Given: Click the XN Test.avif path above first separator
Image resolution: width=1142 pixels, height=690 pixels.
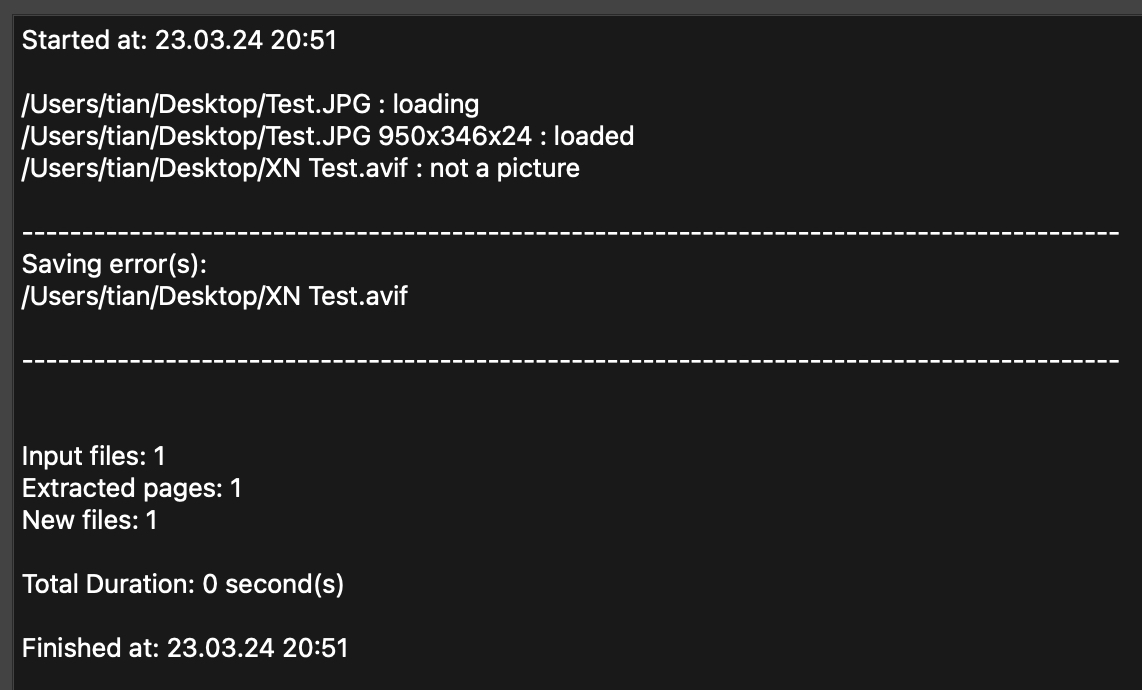Looking at the screenshot, I should point(214,168).
